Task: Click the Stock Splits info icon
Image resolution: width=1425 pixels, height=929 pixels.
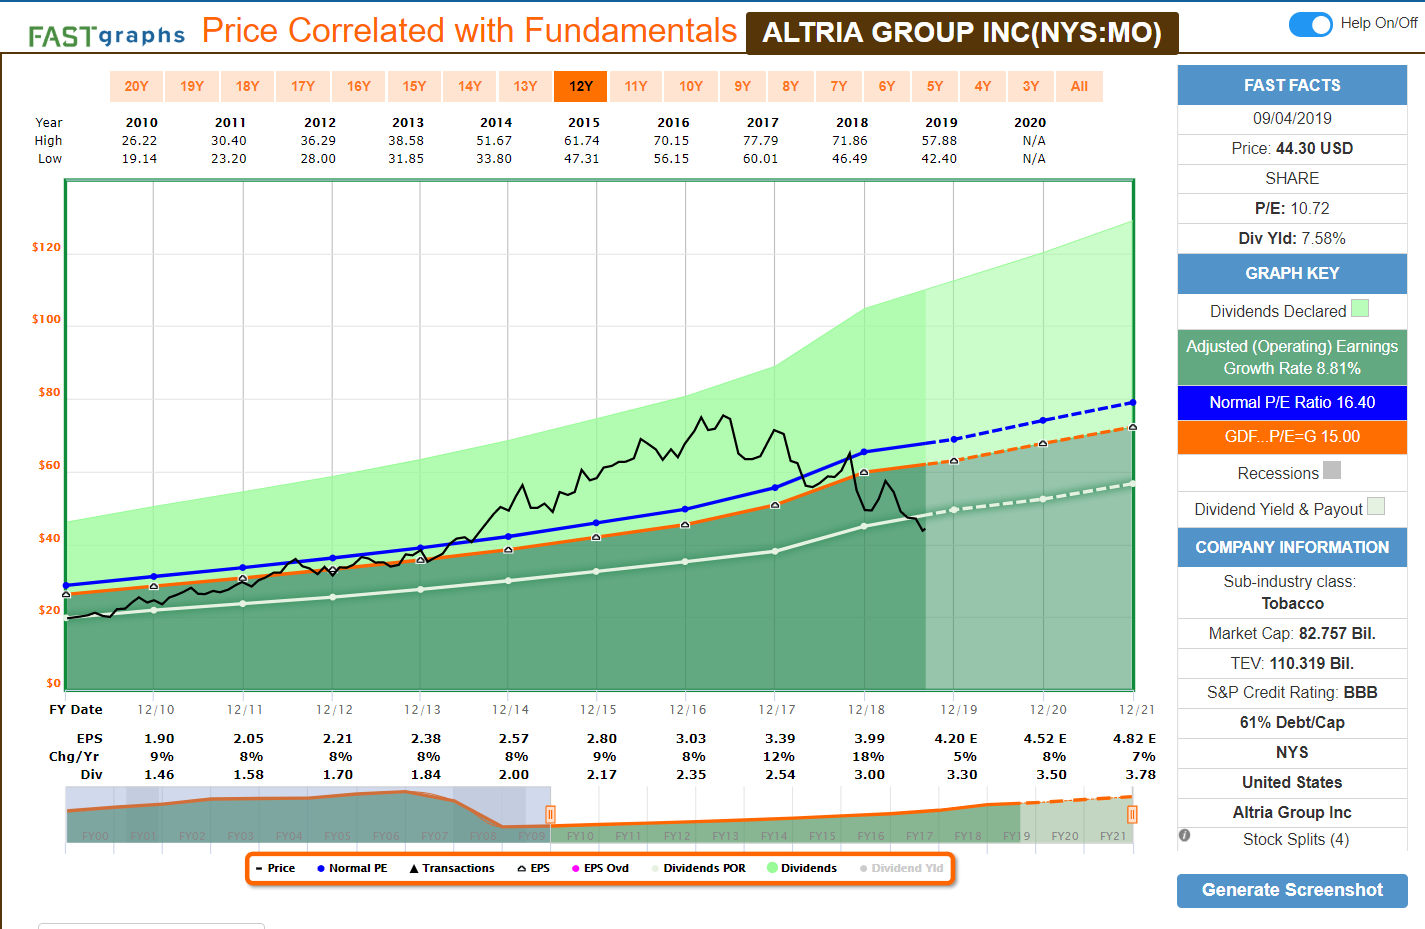Action: click(x=1184, y=835)
